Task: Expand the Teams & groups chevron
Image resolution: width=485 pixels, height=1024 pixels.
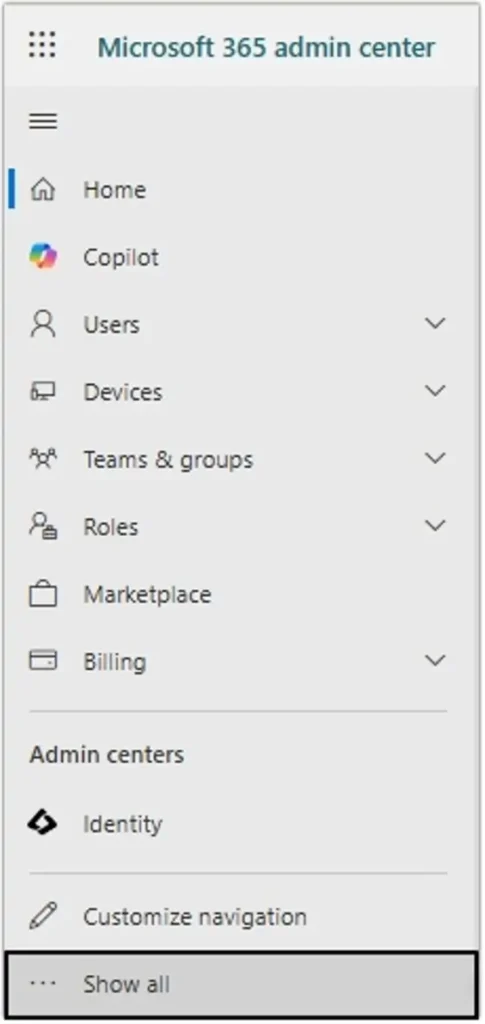Action: [x=435, y=458]
